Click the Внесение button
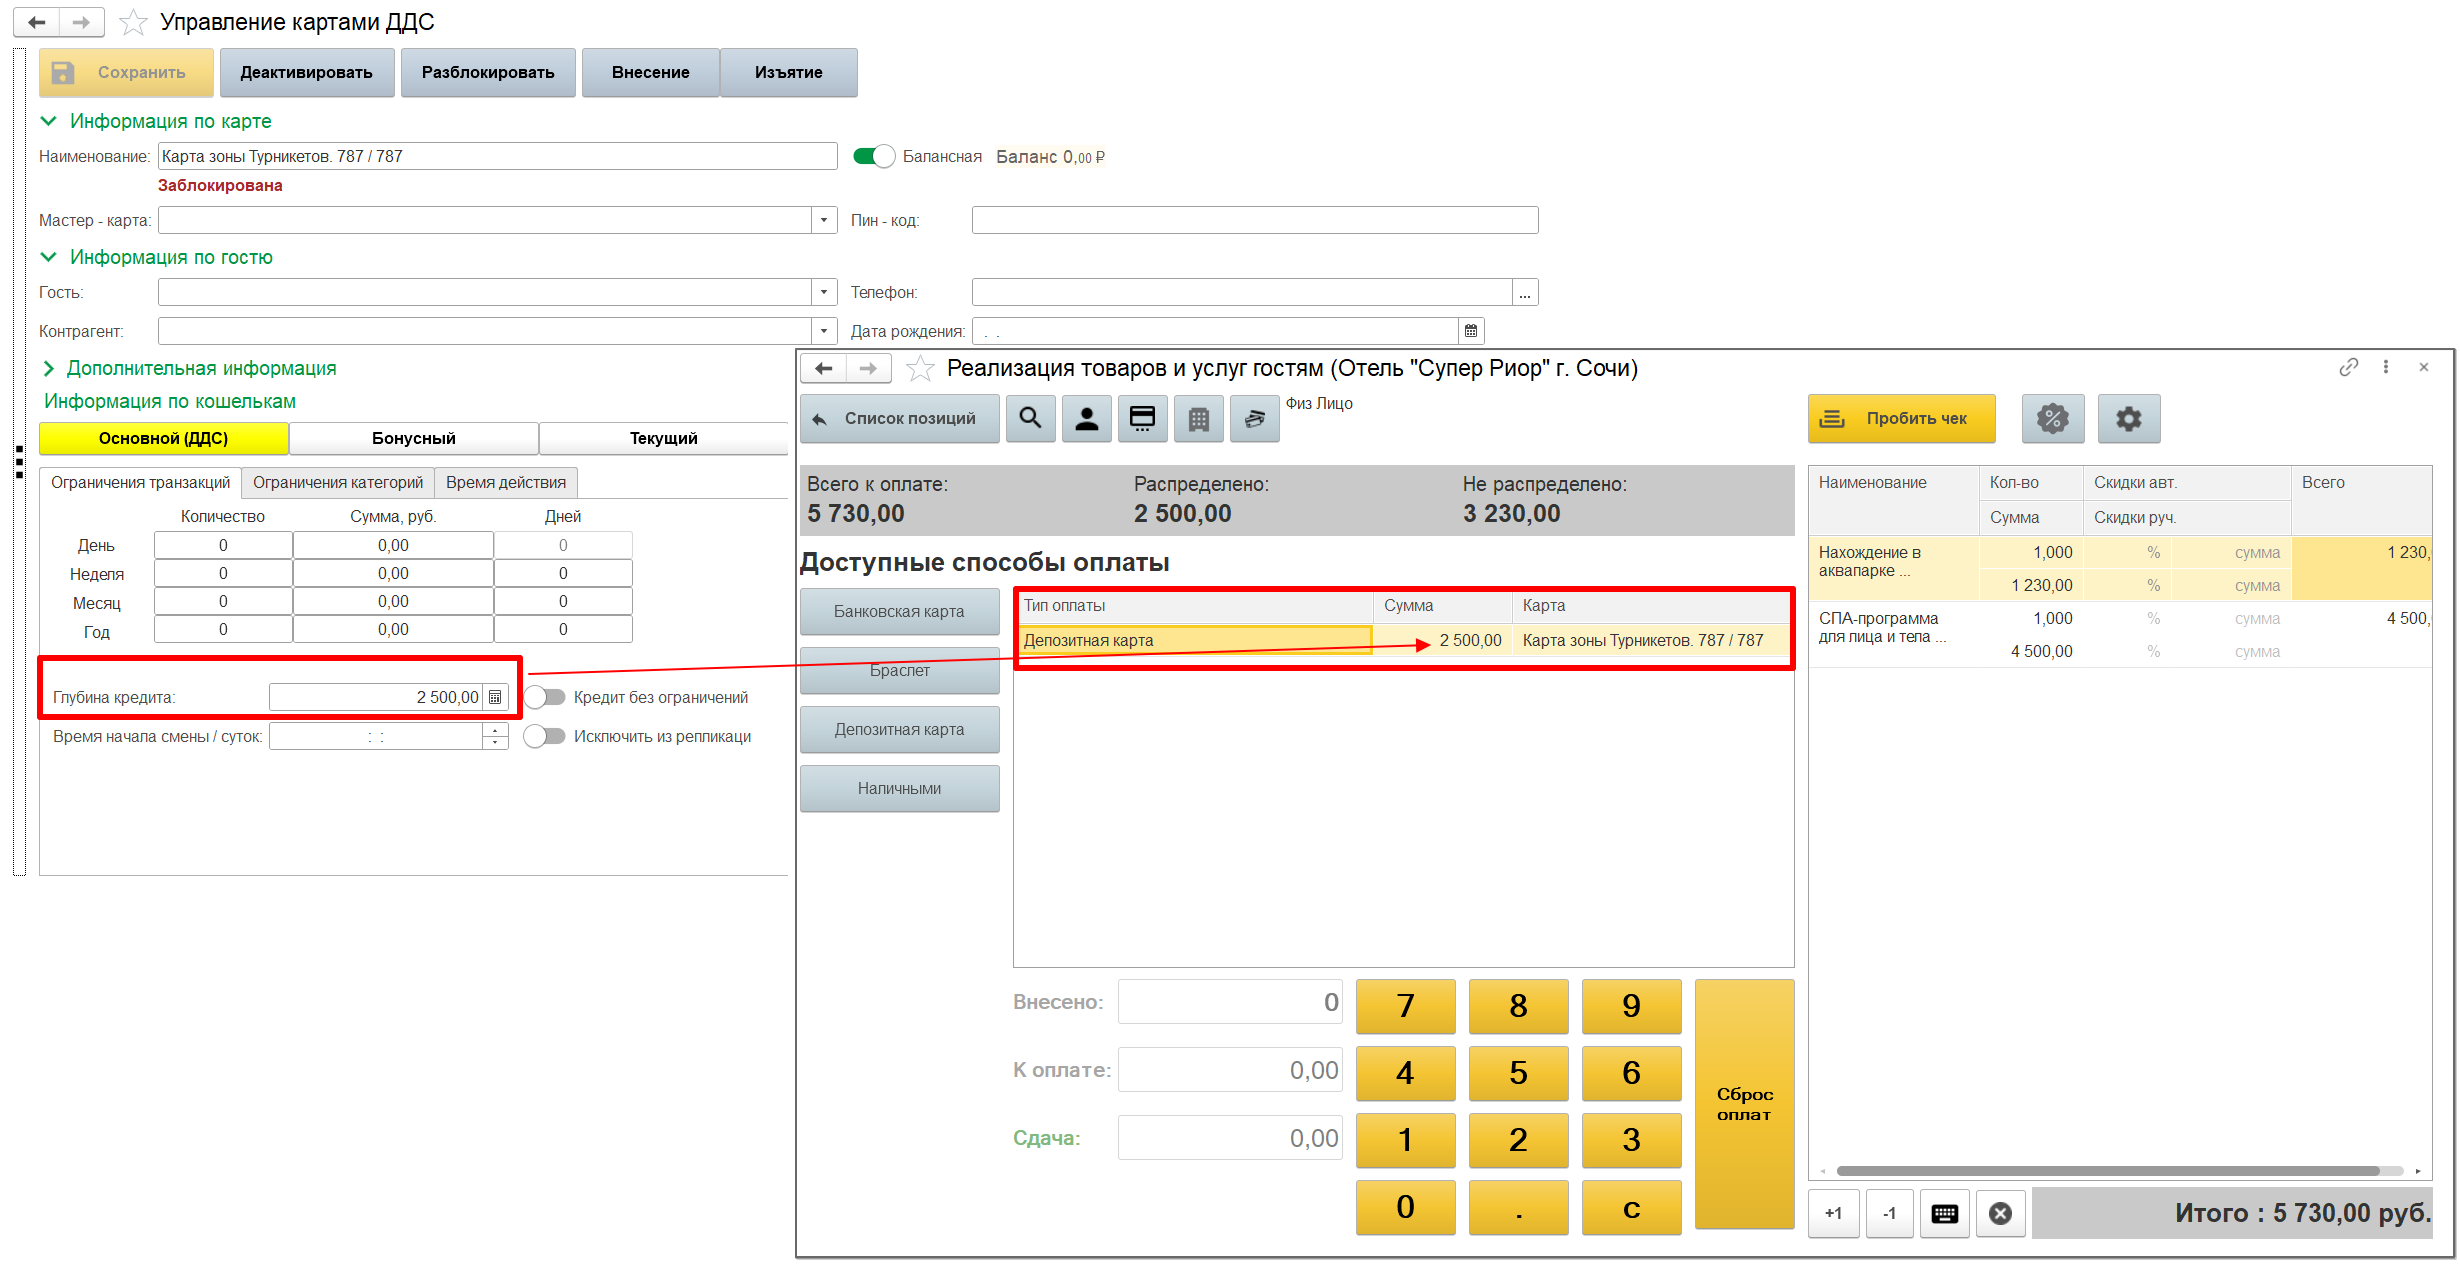 [x=651, y=72]
